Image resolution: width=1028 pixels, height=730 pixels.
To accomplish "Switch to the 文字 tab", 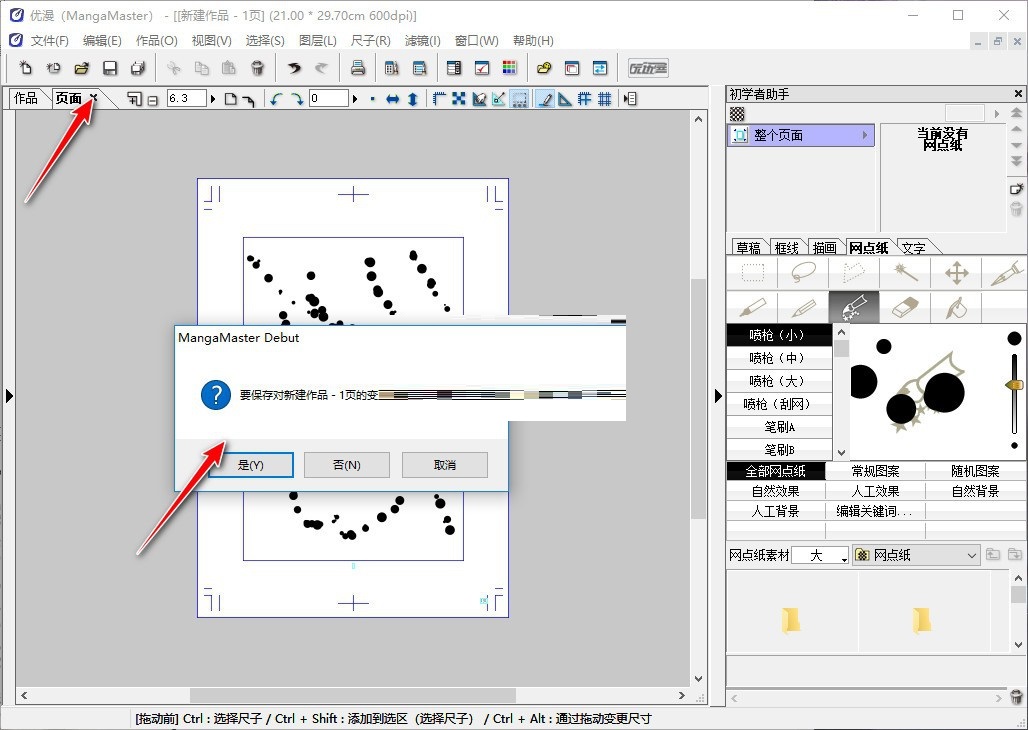I will (x=913, y=247).
